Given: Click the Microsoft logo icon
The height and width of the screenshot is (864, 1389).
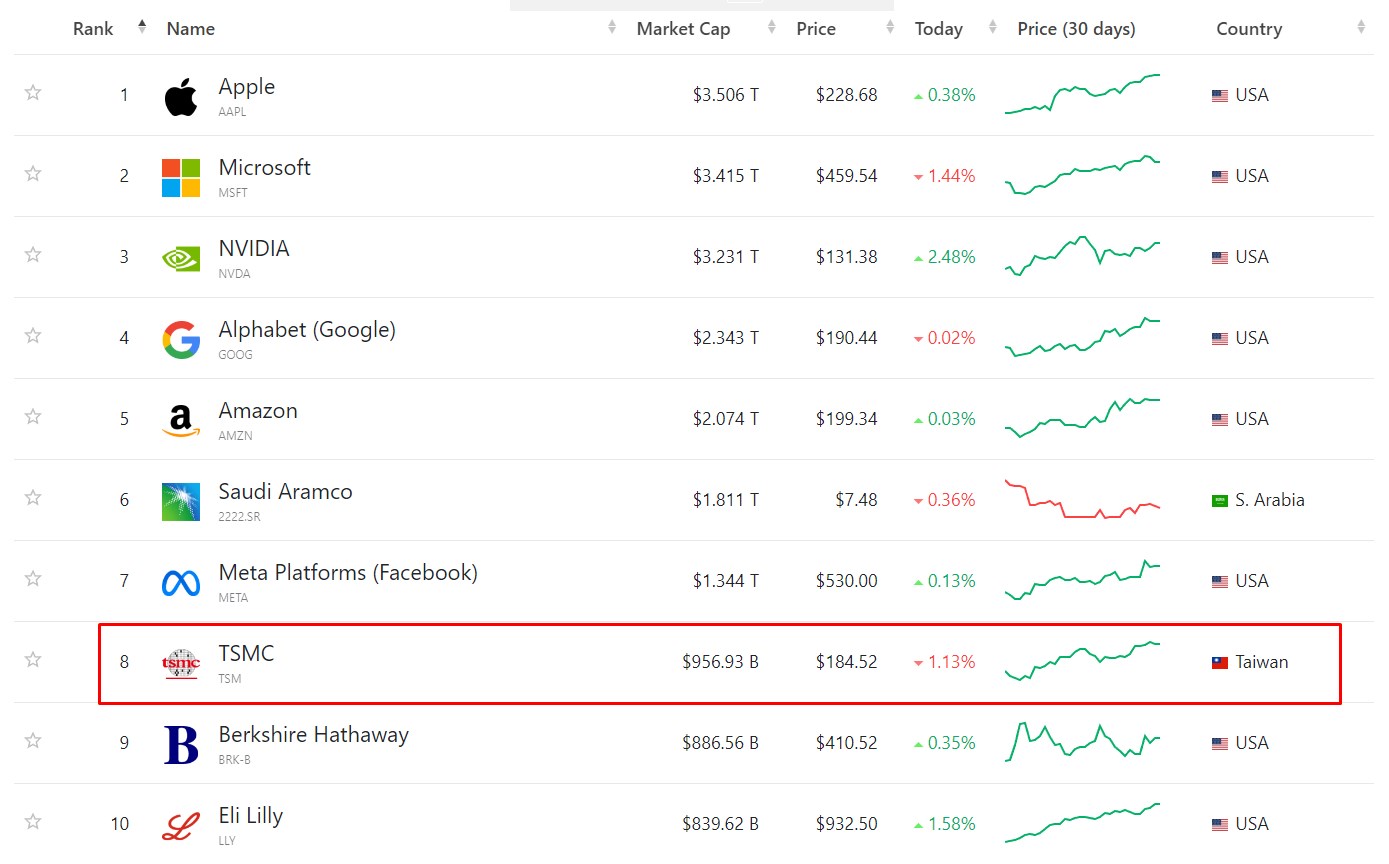Looking at the screenshot, I should [181, 177].
